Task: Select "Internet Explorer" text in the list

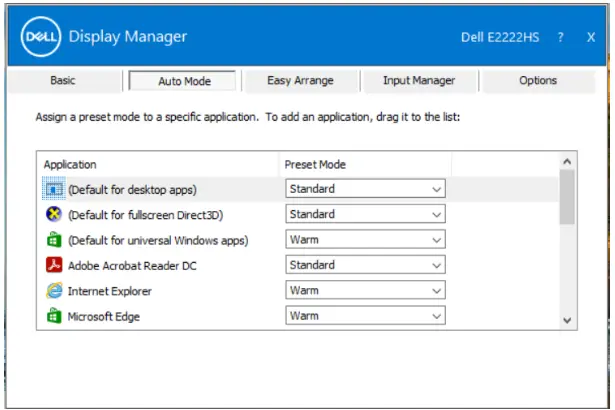Action: tap(109, 291)
